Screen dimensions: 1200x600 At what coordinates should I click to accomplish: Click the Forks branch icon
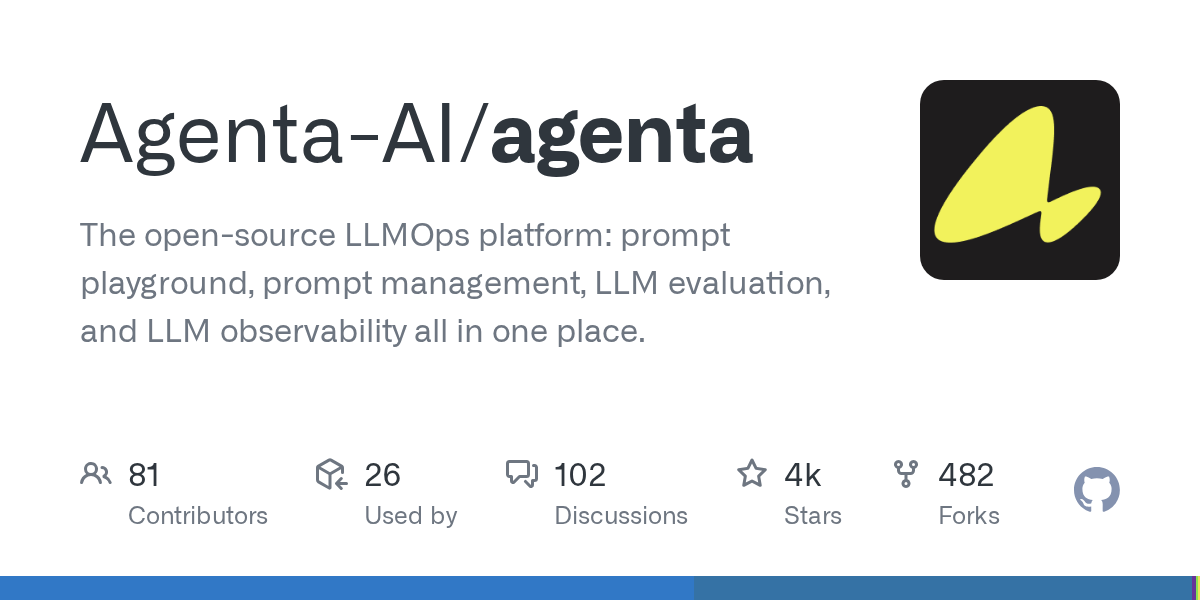tap(906, 474)
